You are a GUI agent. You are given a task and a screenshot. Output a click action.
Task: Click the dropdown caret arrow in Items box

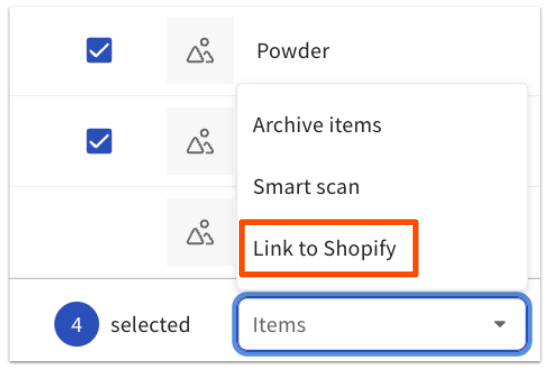[x=500, y=324]
